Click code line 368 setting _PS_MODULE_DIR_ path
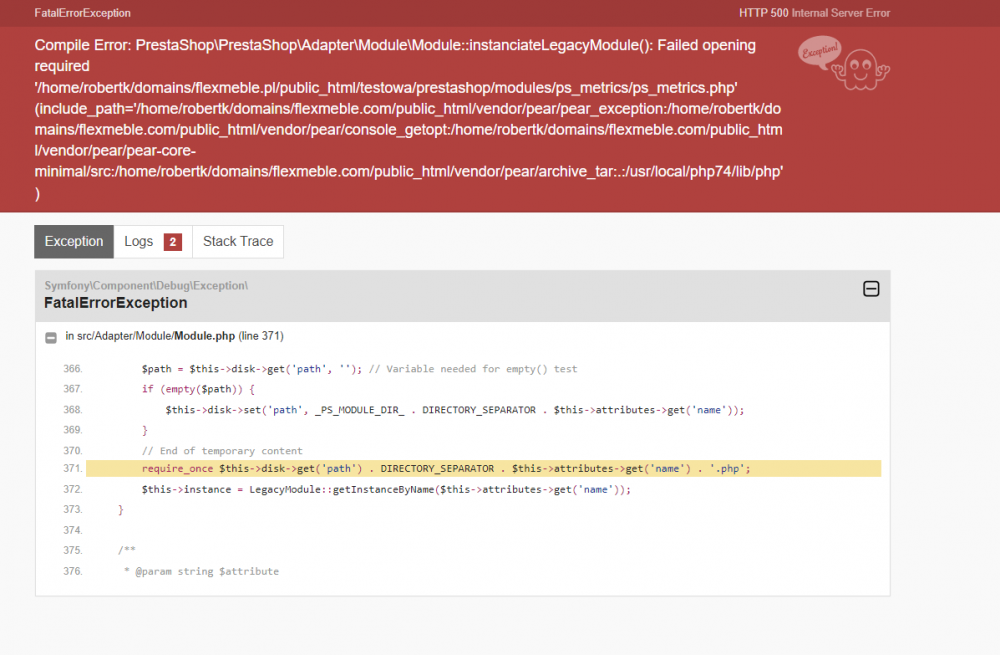 pyautogui.click(x=455, y=410)
